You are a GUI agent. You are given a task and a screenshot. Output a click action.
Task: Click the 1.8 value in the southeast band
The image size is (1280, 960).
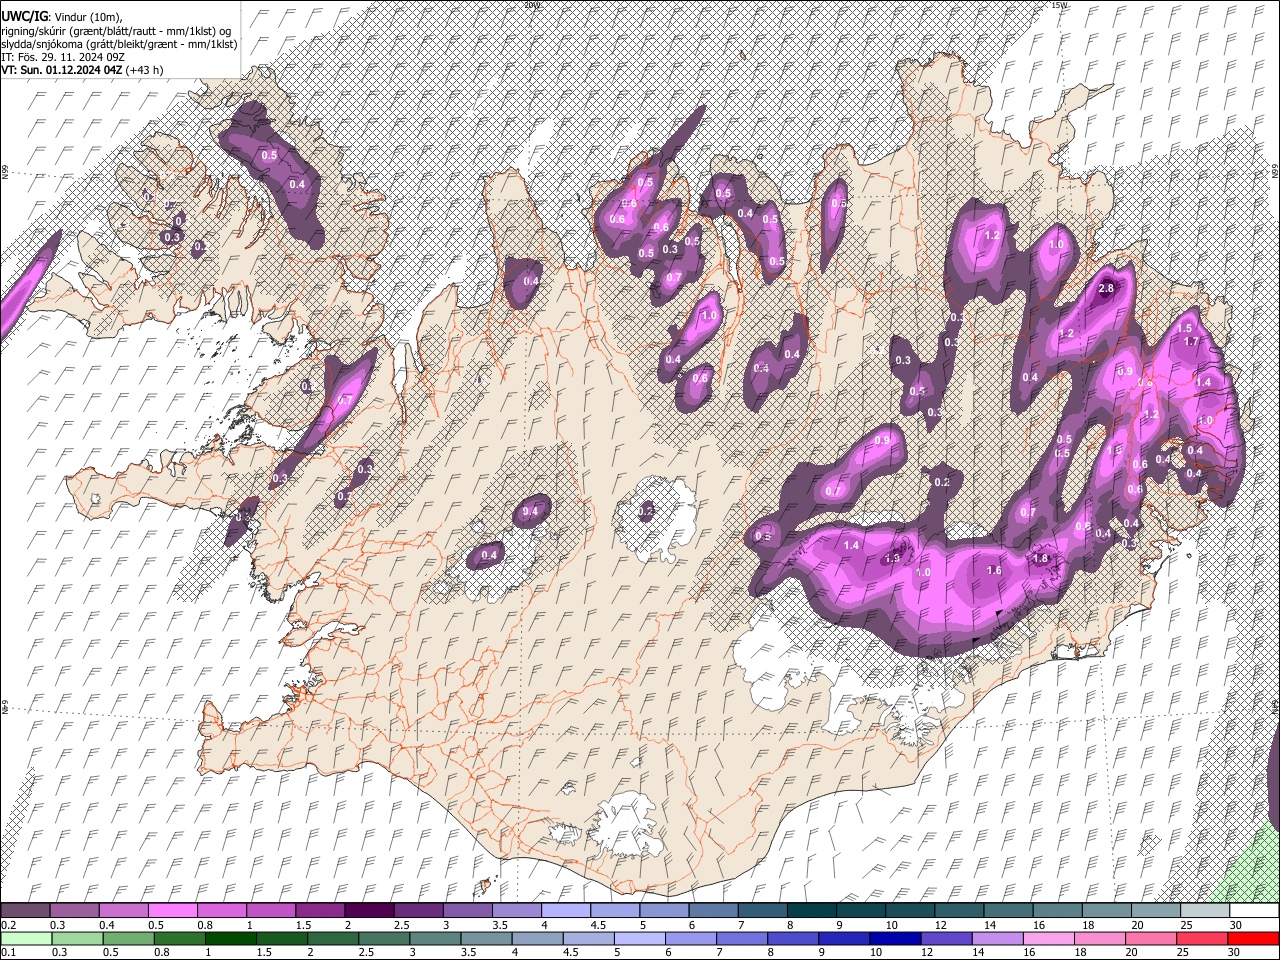[x=1040, y=559]
